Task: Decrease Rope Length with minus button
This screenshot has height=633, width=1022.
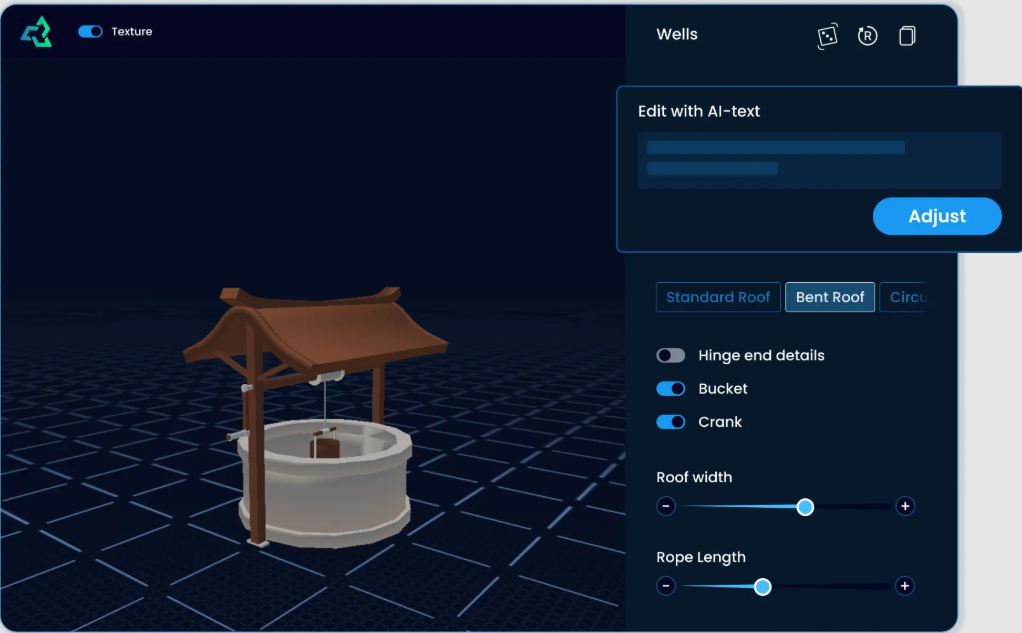Action: 665,586
